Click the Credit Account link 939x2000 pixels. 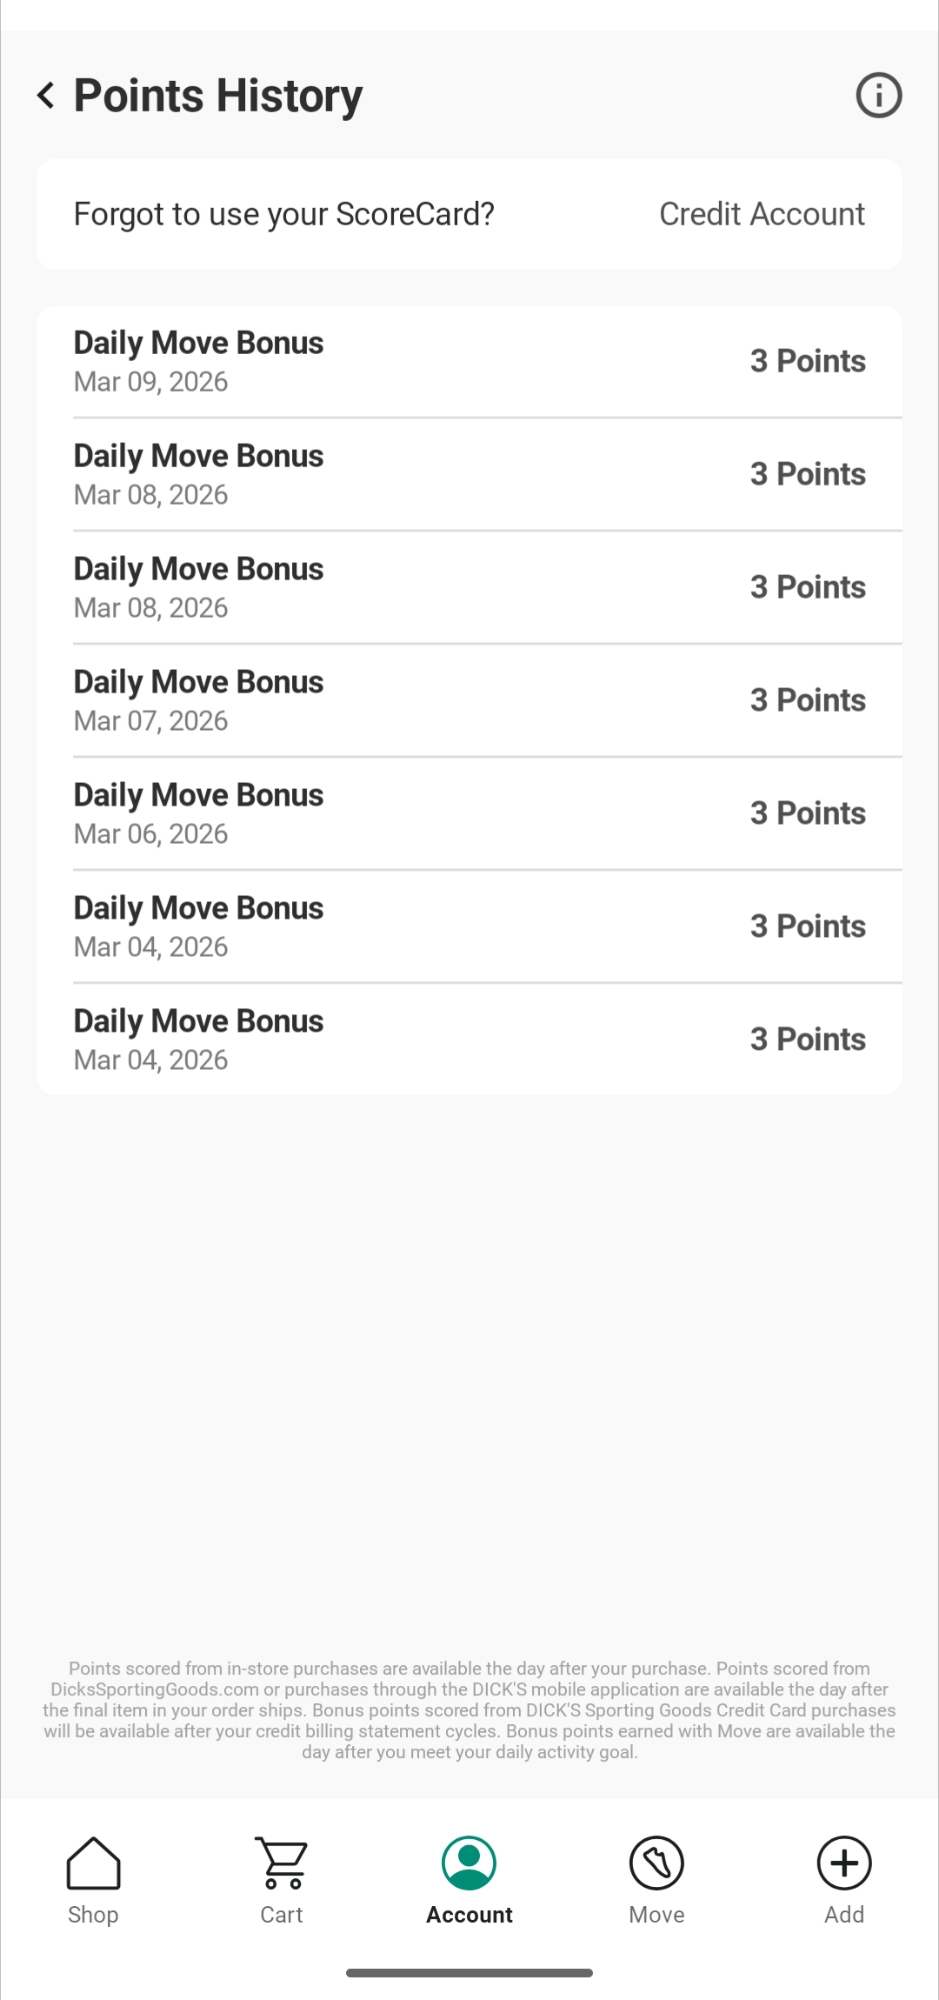(x=761, y=214)
